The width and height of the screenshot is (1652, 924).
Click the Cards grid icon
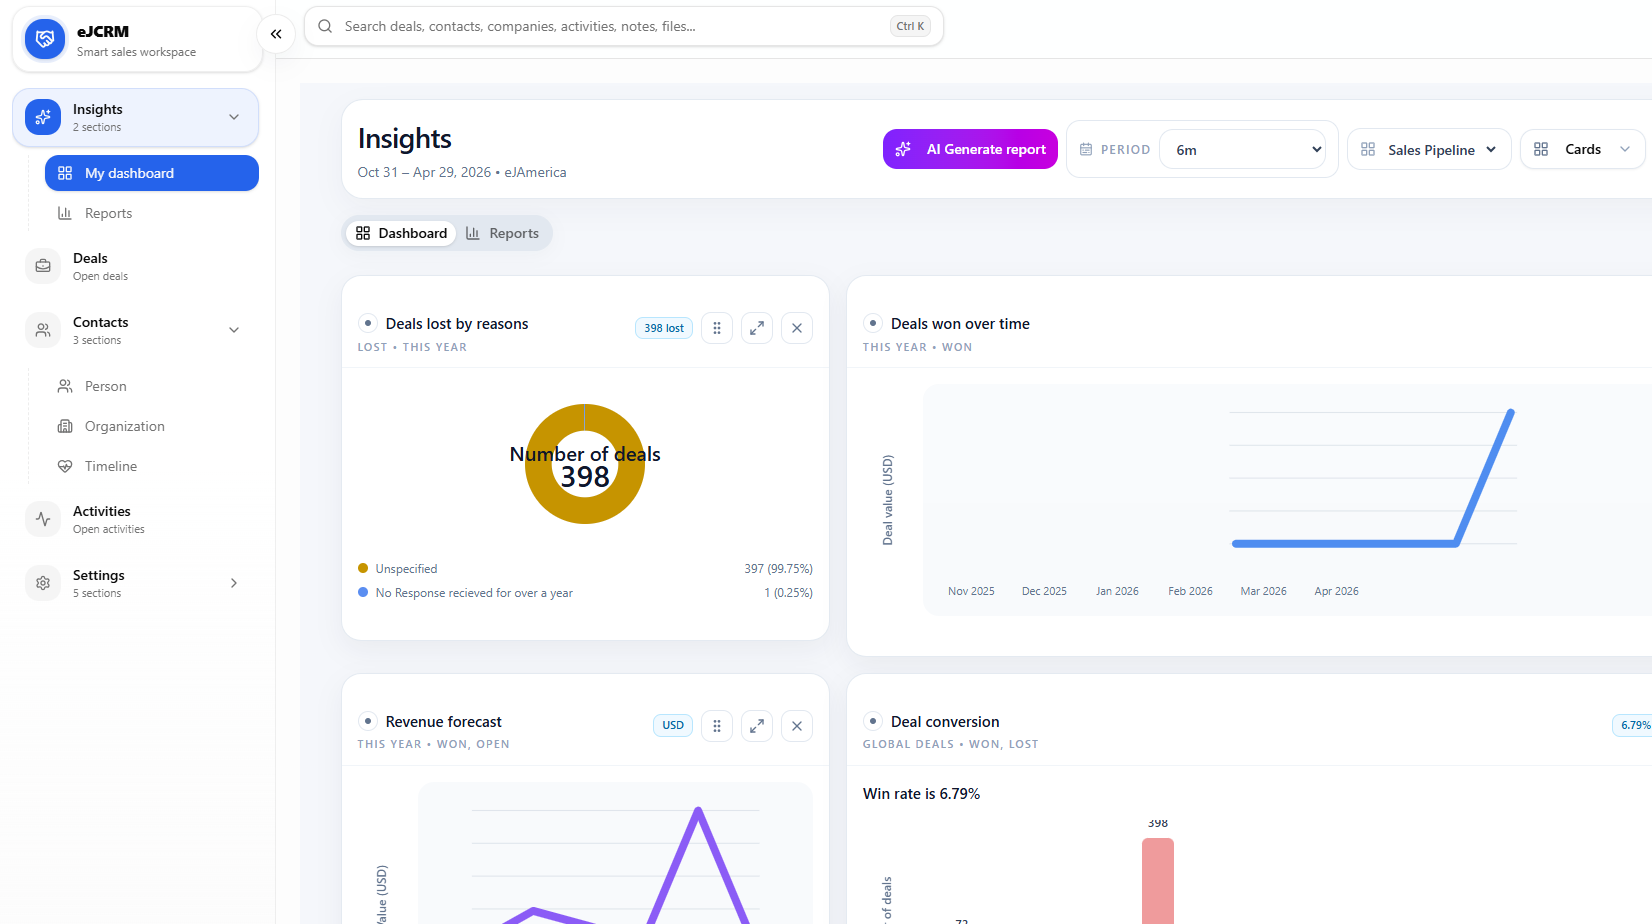click(x=1541, y=149)
